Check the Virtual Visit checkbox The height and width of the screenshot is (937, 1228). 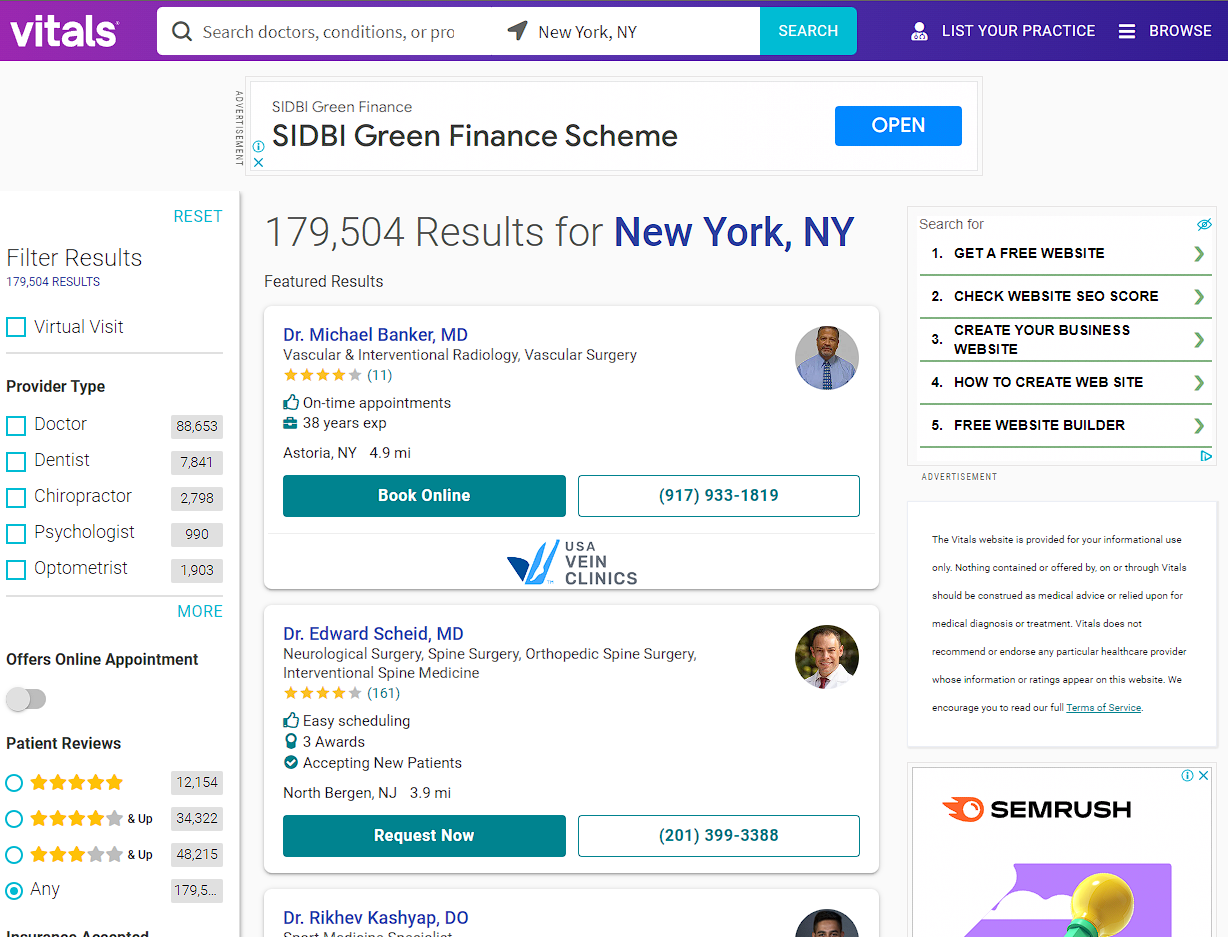16,327
